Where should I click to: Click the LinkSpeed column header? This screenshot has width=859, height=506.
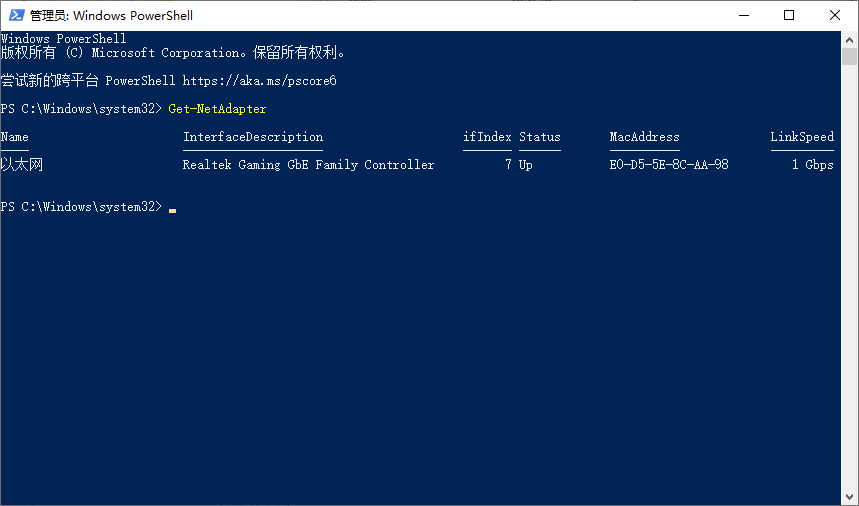coord(802,137)
